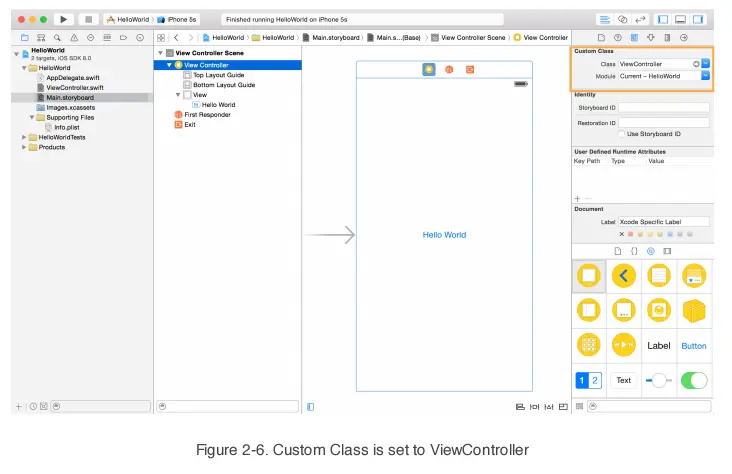Open the File inspector tab
The height and width of the screenshot is (474, 732).
coord(601,38)
